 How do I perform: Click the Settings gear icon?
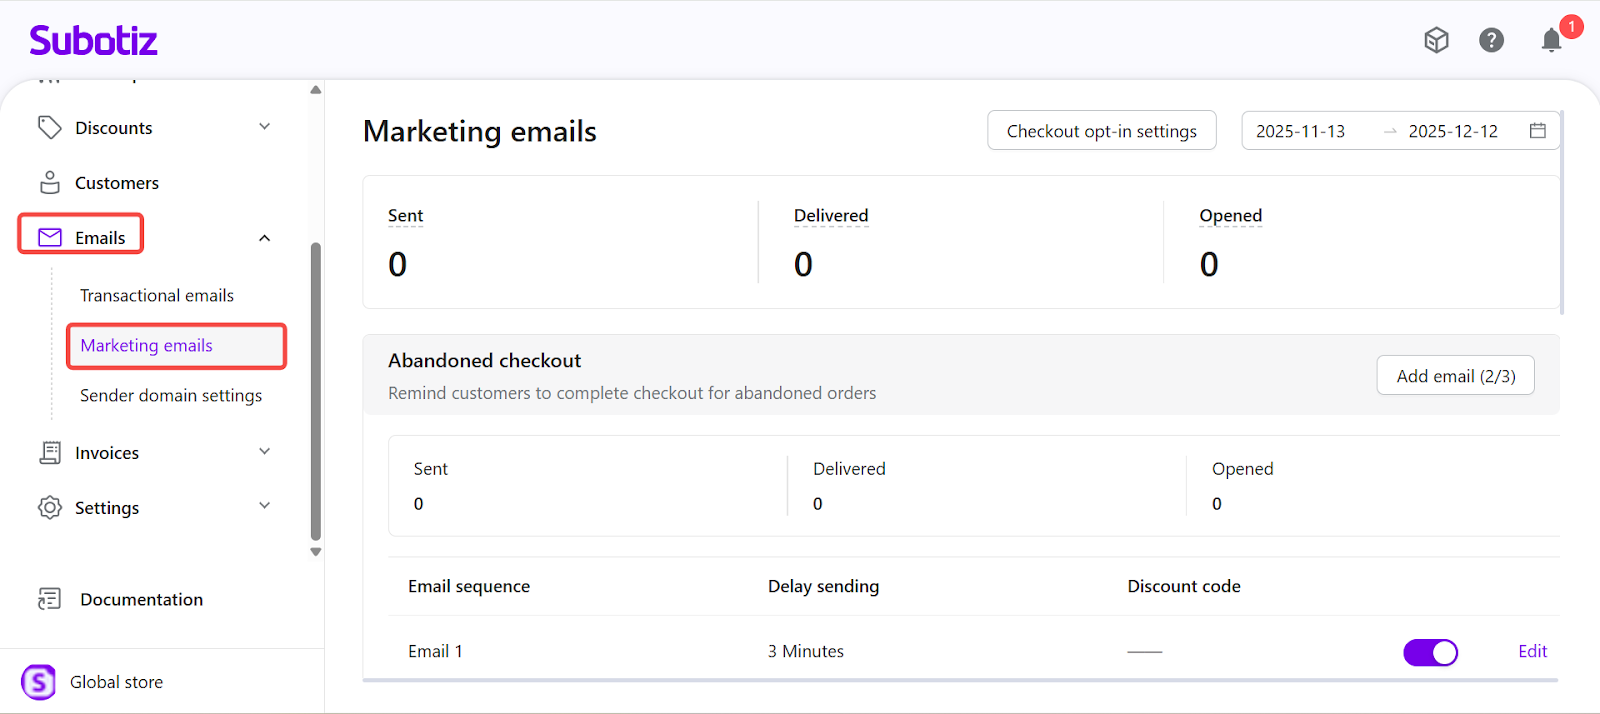pyautogui.click(x=49, y=507)
